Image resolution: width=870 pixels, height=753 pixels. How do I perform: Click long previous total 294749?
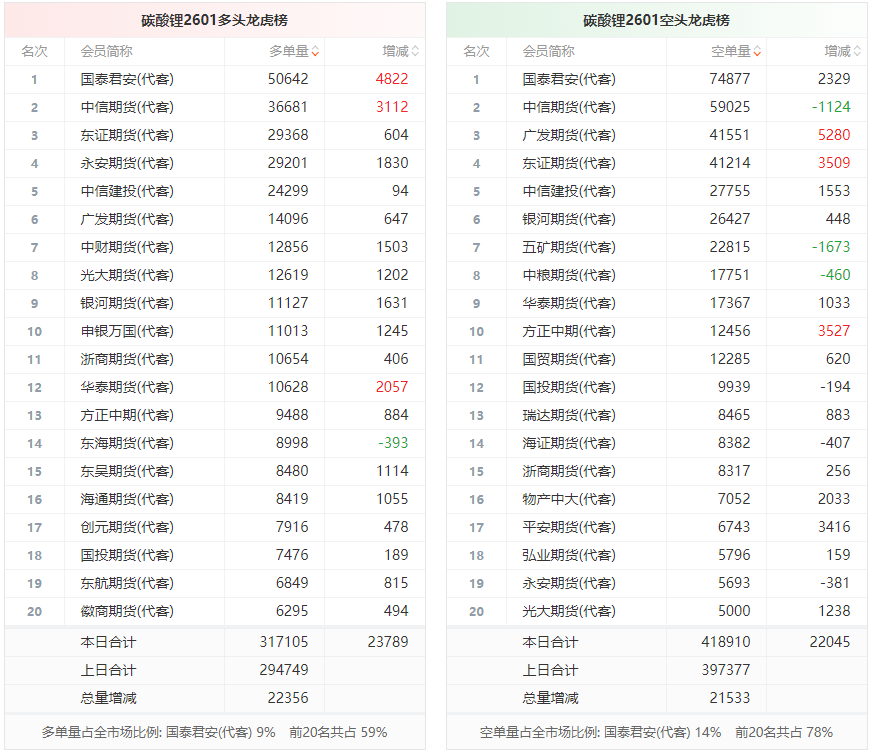284,670
